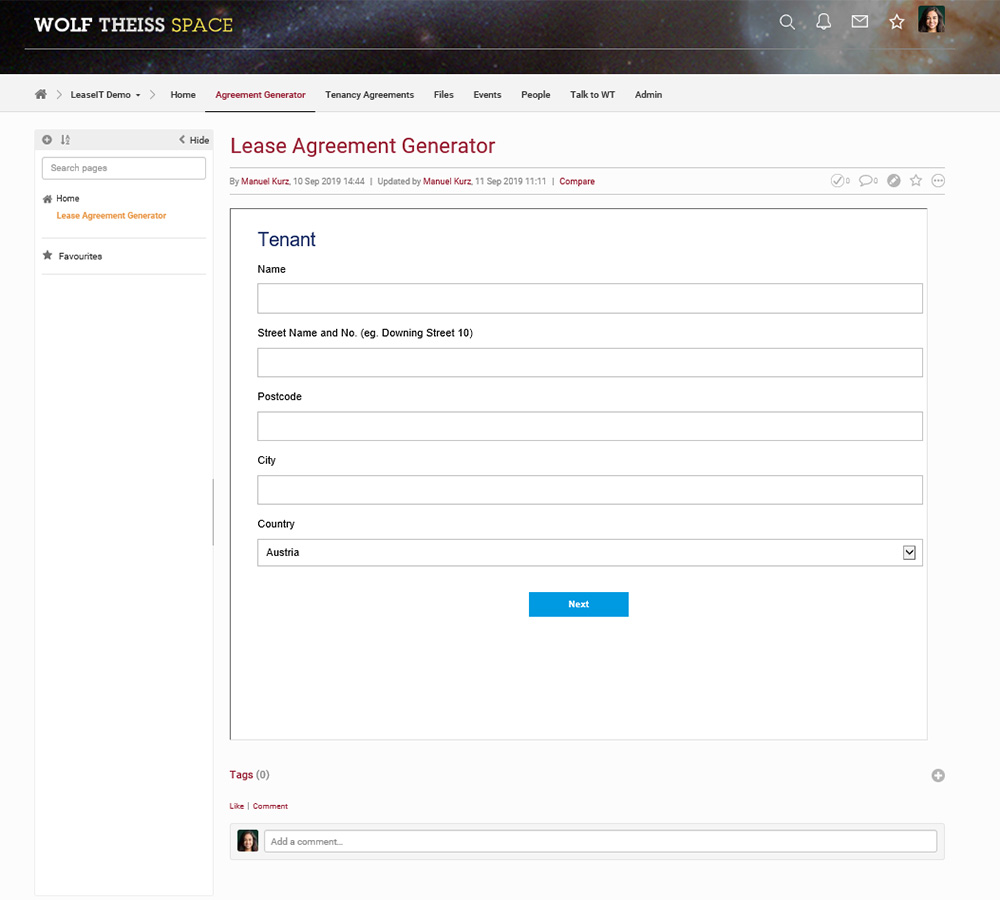The image size is (1000, 900).
Task: Click the Postcode field
Action: pos(590,426)
